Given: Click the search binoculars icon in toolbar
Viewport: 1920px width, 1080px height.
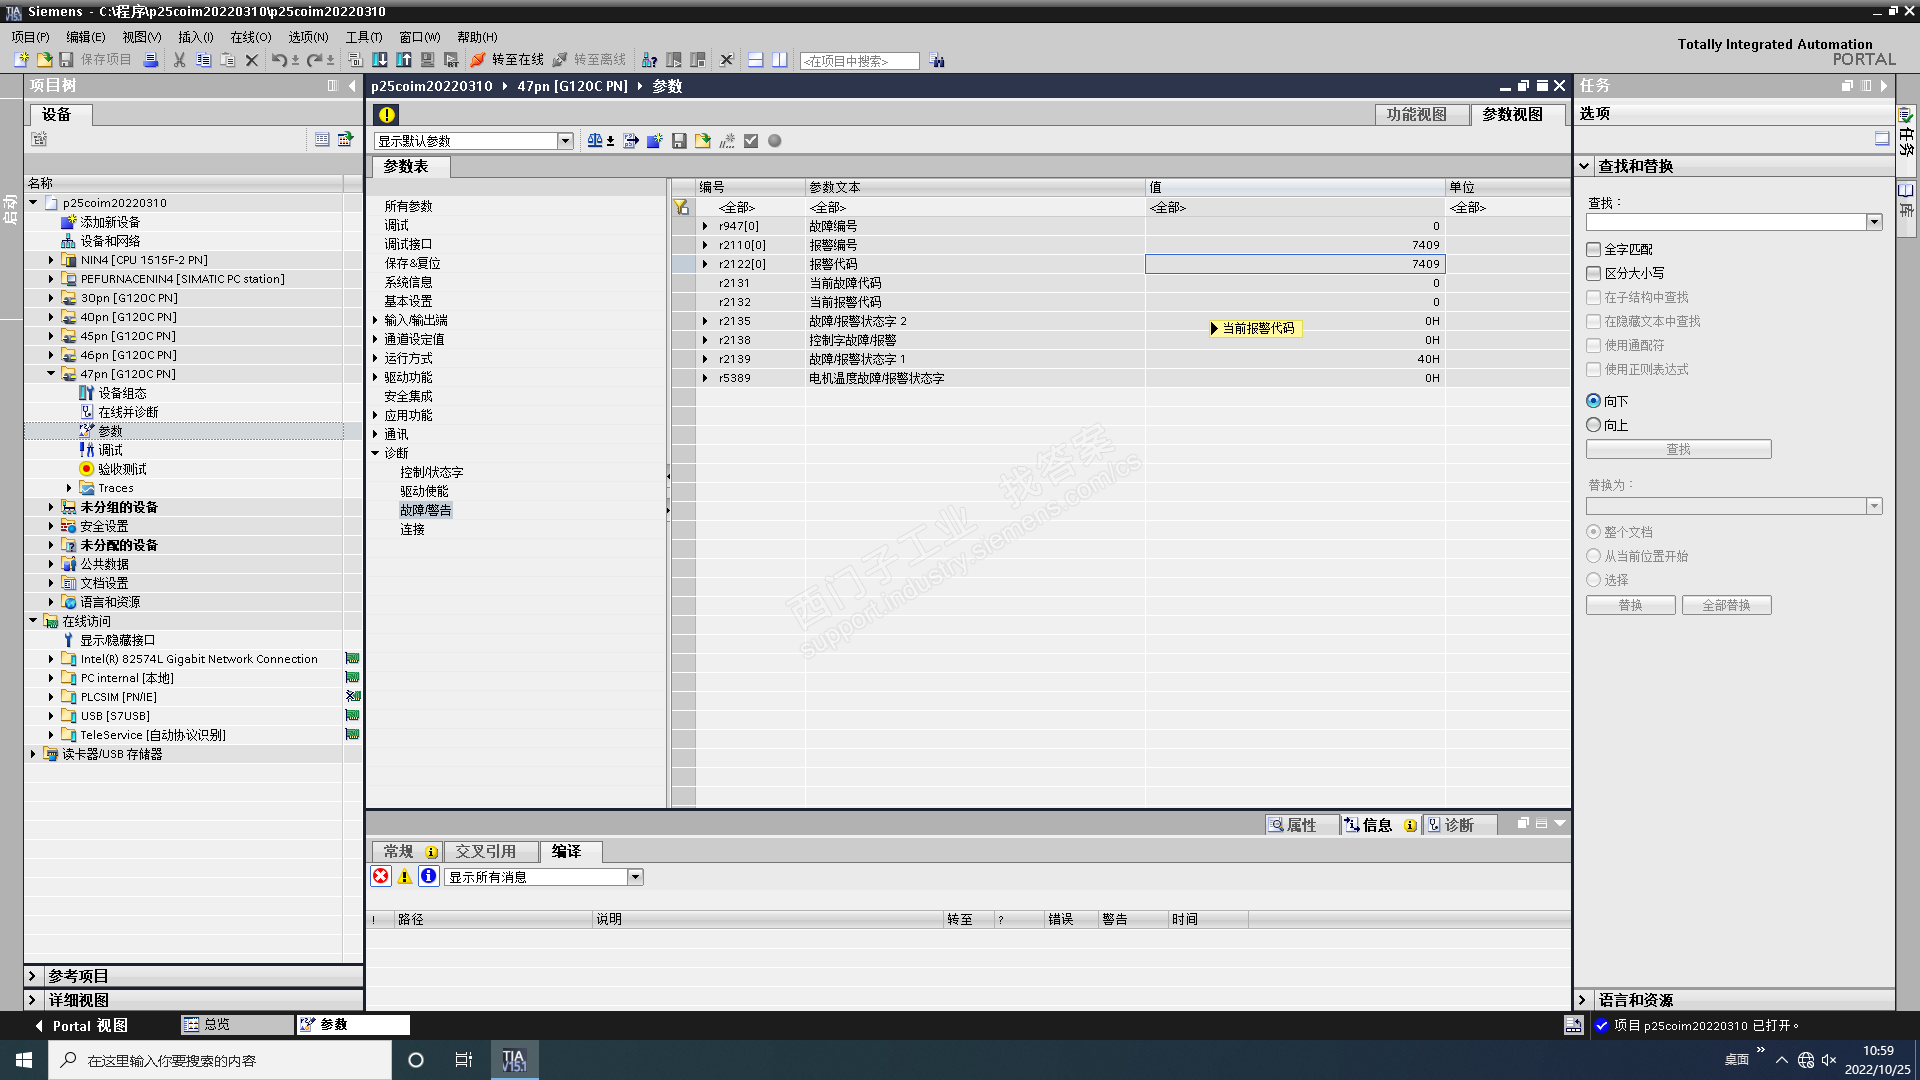Looking at the screenshot, I should click(937, 61).
